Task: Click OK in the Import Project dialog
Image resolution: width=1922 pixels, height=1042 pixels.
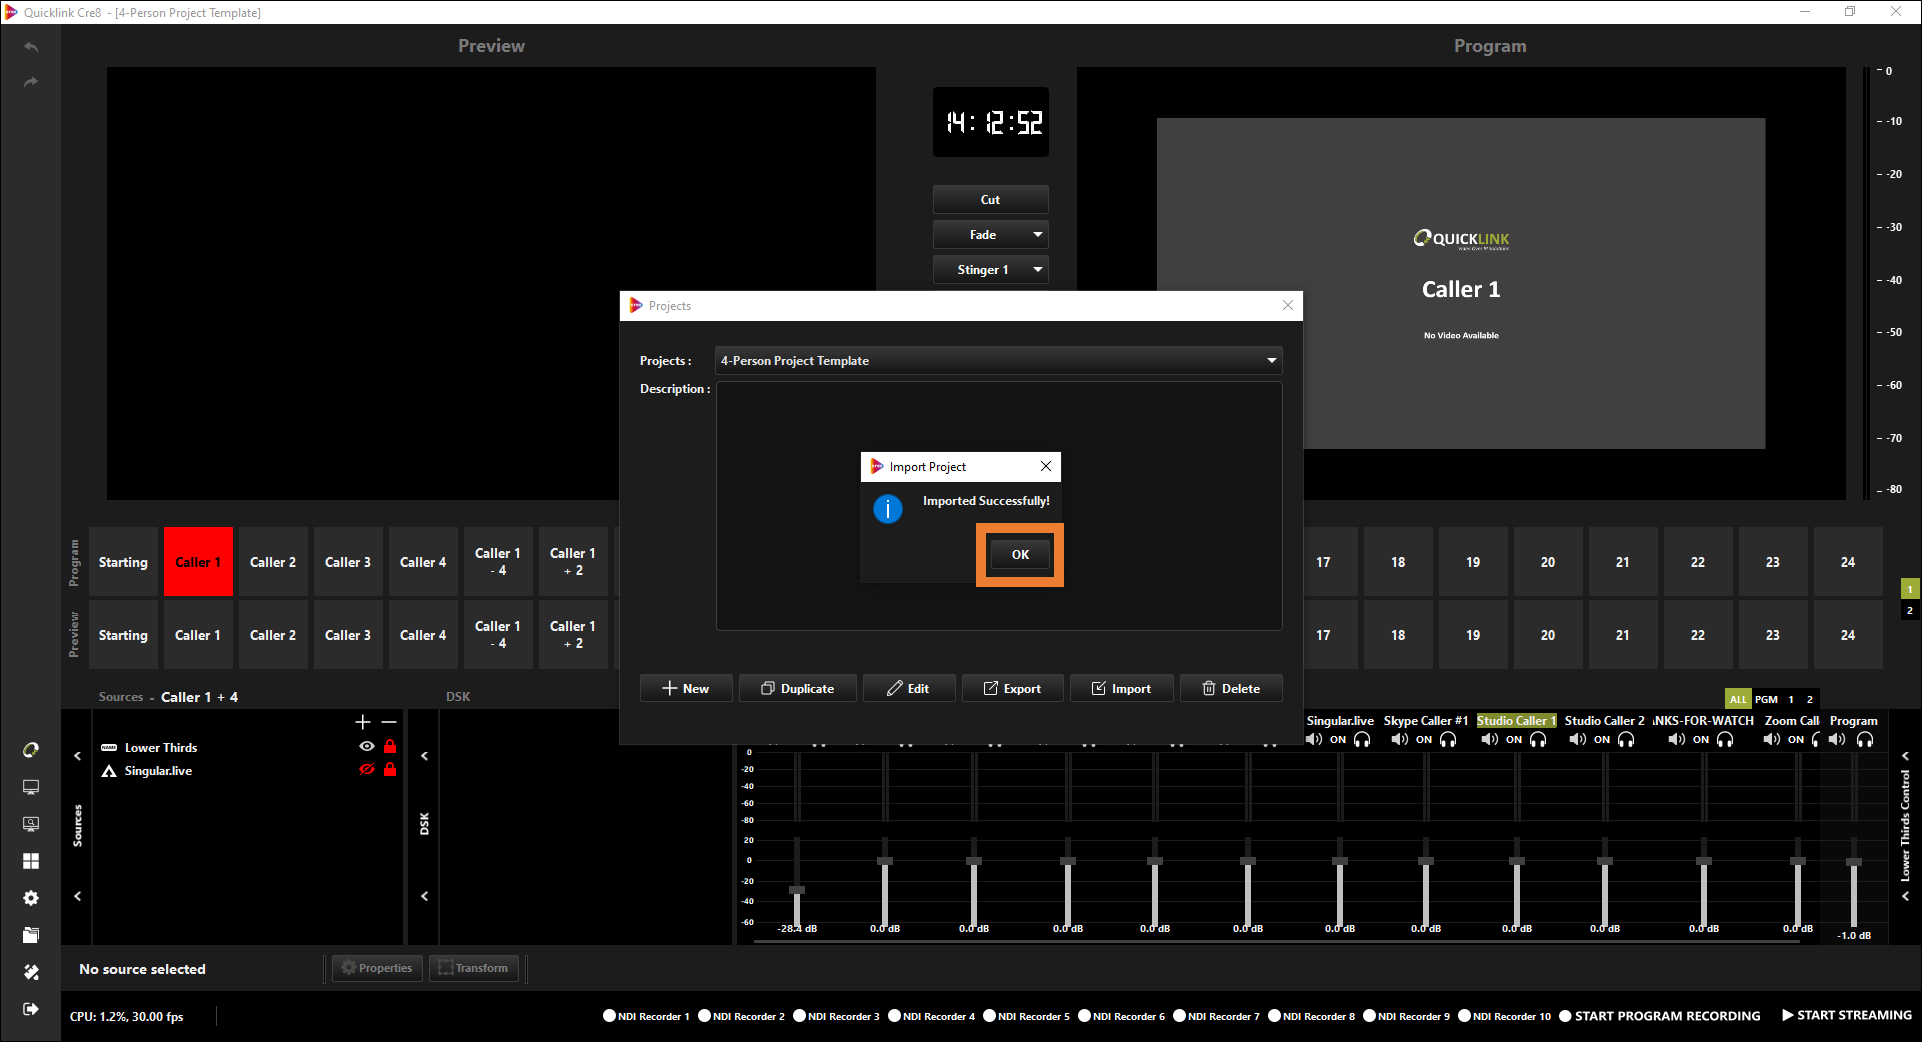Action: coord(1019,555)
